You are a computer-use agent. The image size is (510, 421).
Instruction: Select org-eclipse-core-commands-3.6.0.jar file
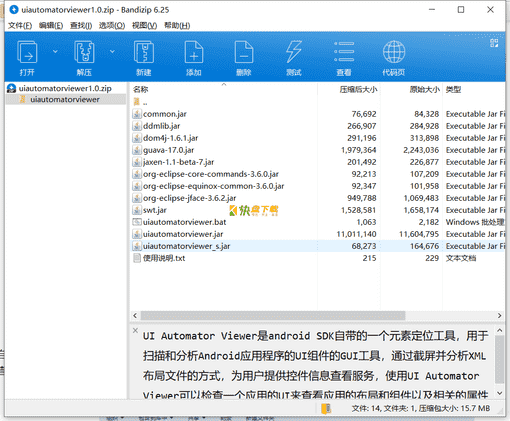pyautogui.click(x=211, y=174)
